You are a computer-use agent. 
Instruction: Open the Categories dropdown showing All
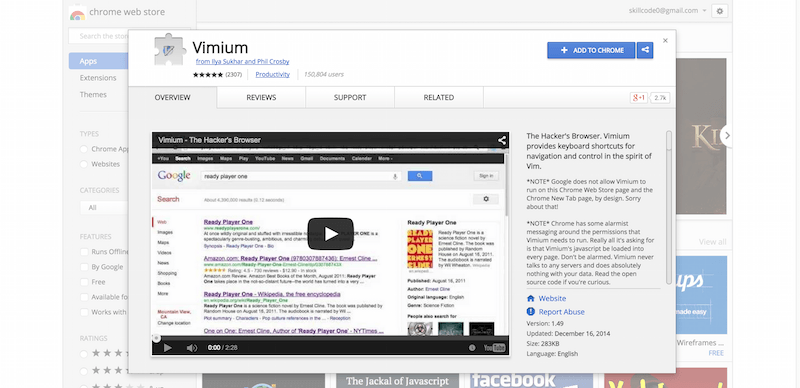click(x=104, y=208)
